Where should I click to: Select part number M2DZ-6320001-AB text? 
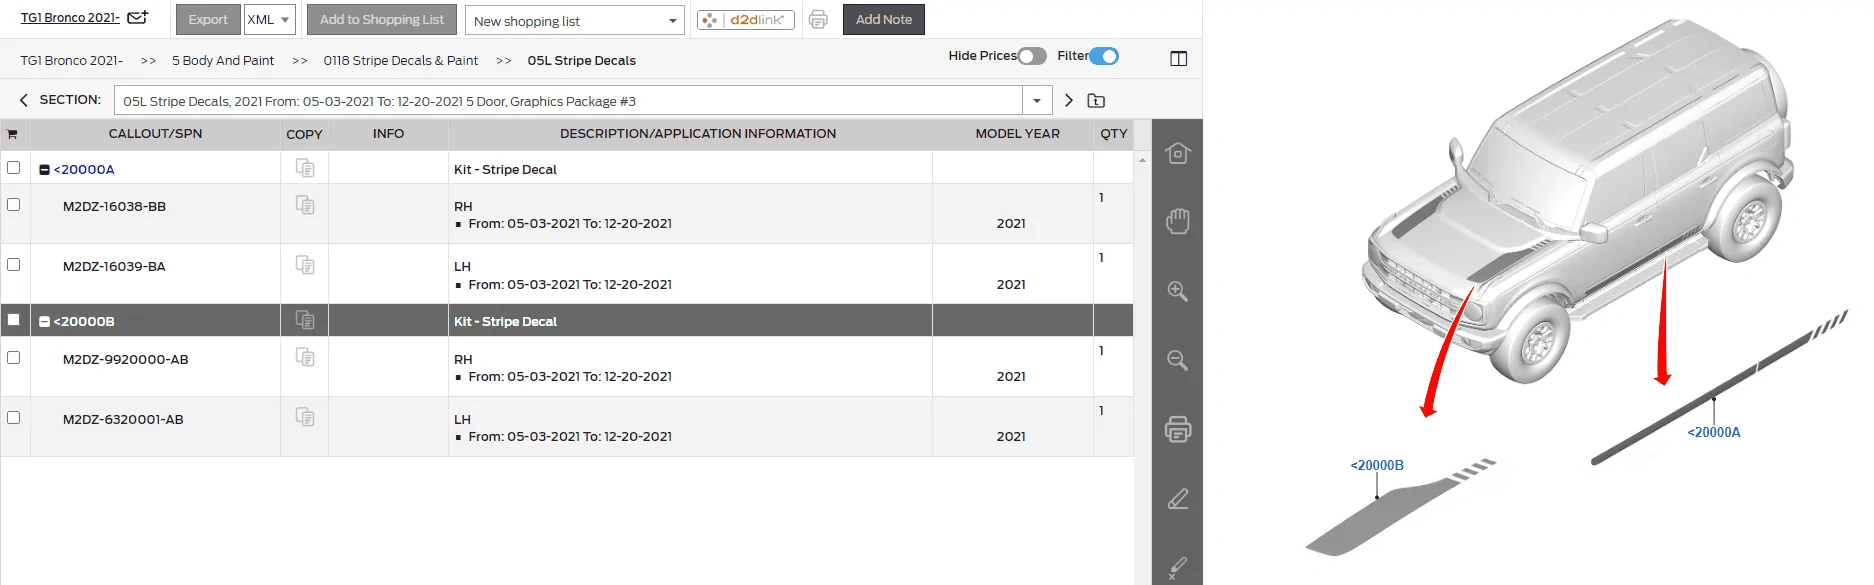123,419
